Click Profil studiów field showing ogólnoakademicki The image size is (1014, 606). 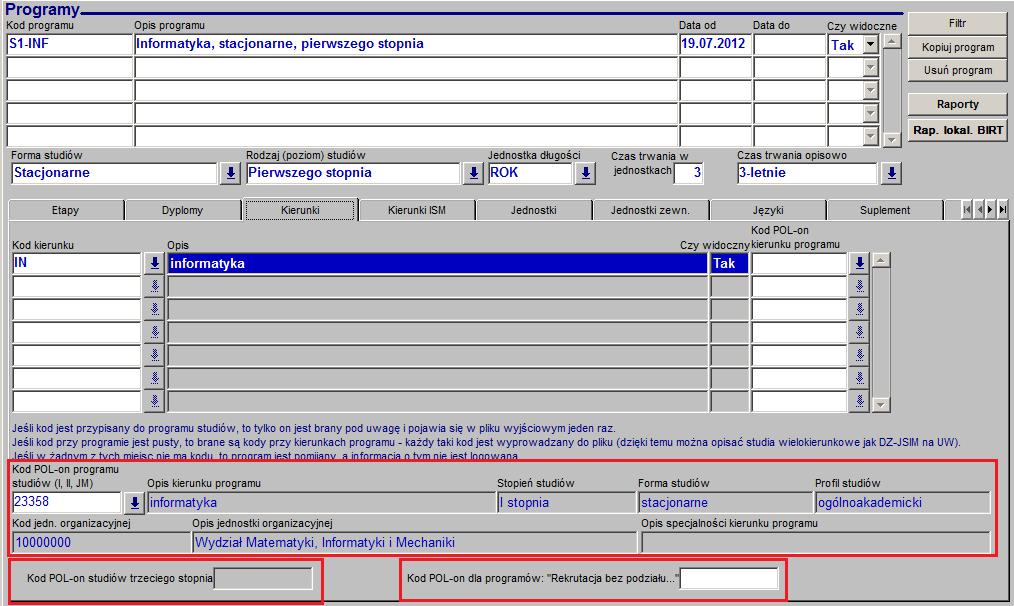[902, 503]
